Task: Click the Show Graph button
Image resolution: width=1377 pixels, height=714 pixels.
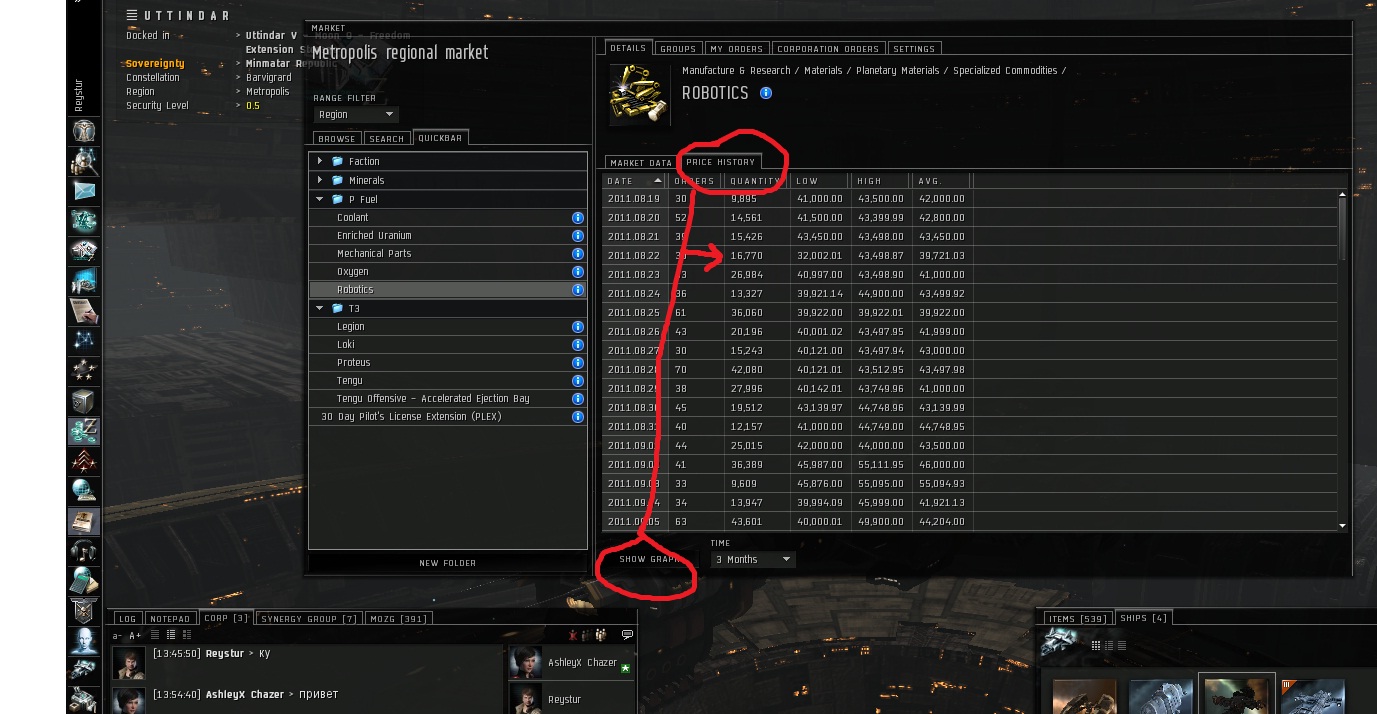Action: click(x=650, y=559)
